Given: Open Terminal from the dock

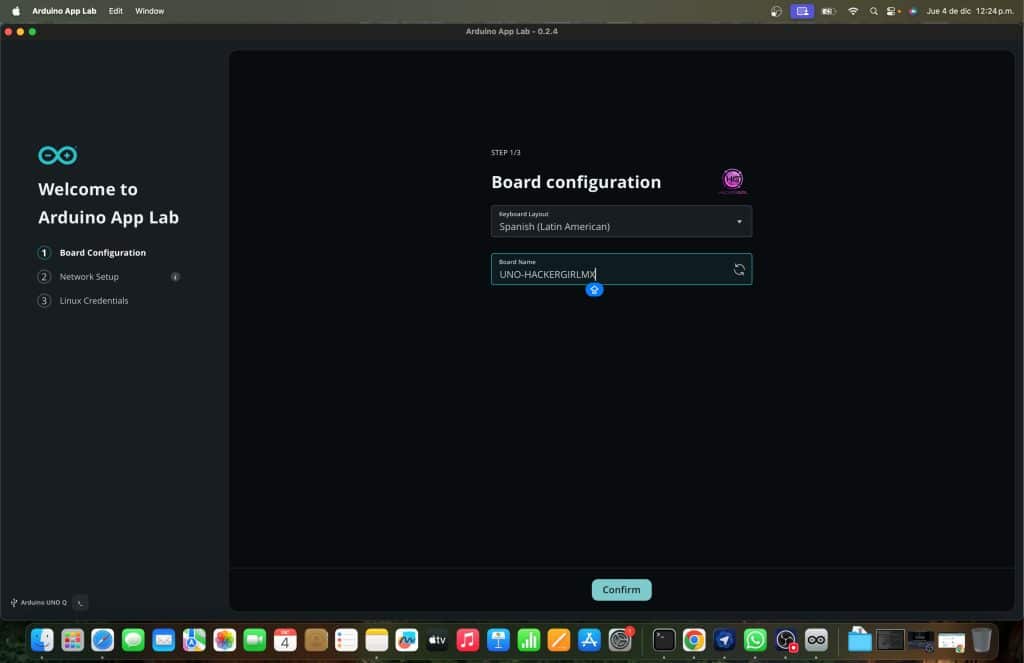Looking at the screenshot, I should [x=664, y=640].
